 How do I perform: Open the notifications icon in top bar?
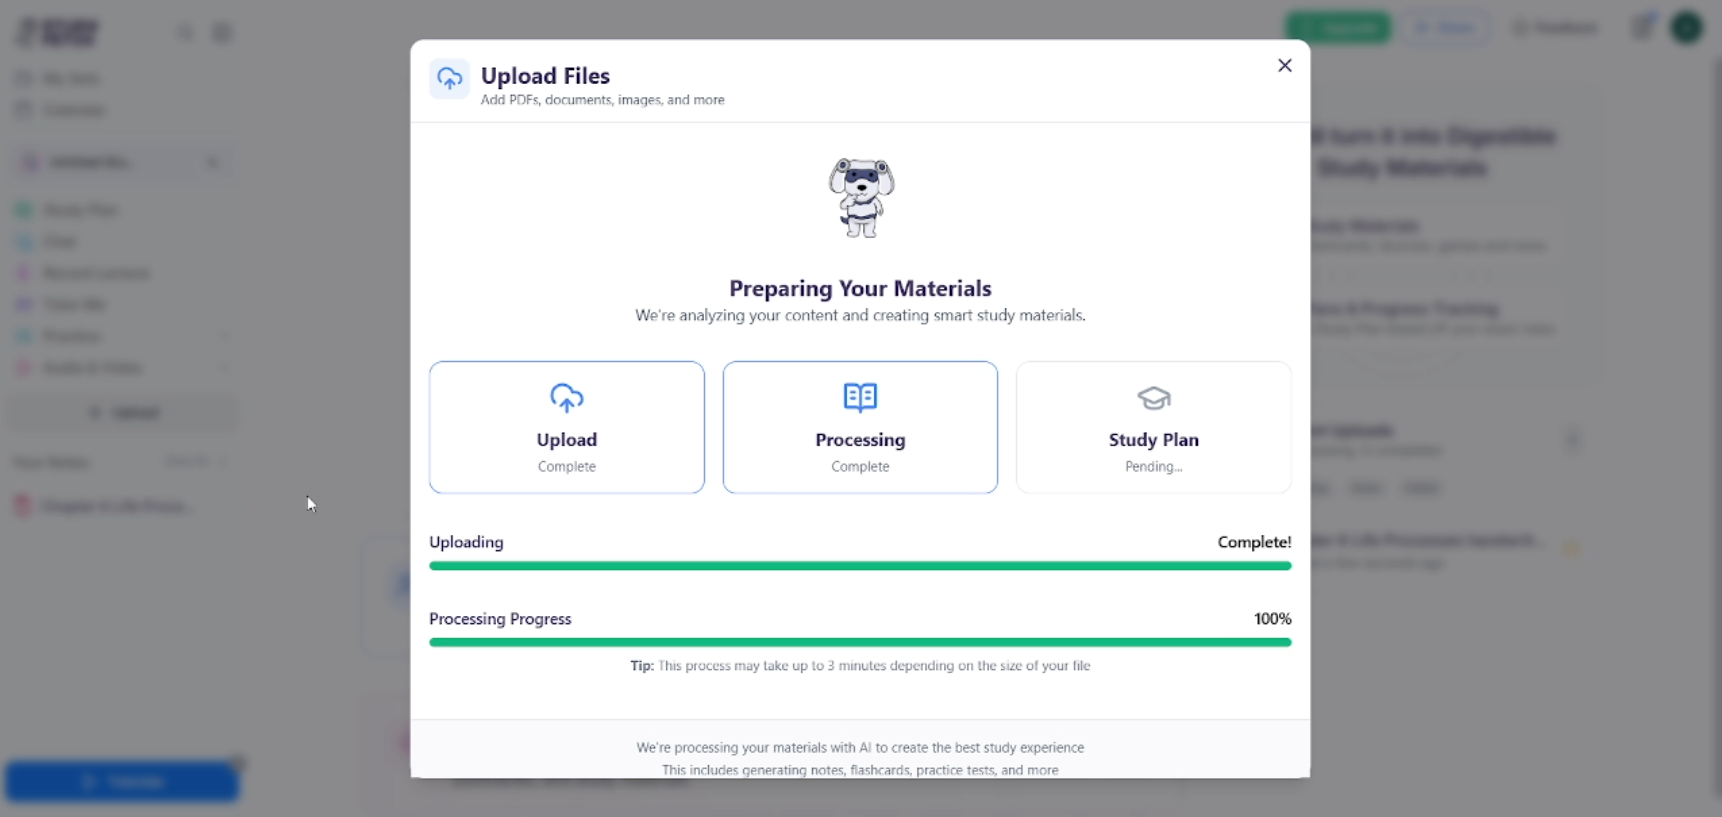[1642, 27]
